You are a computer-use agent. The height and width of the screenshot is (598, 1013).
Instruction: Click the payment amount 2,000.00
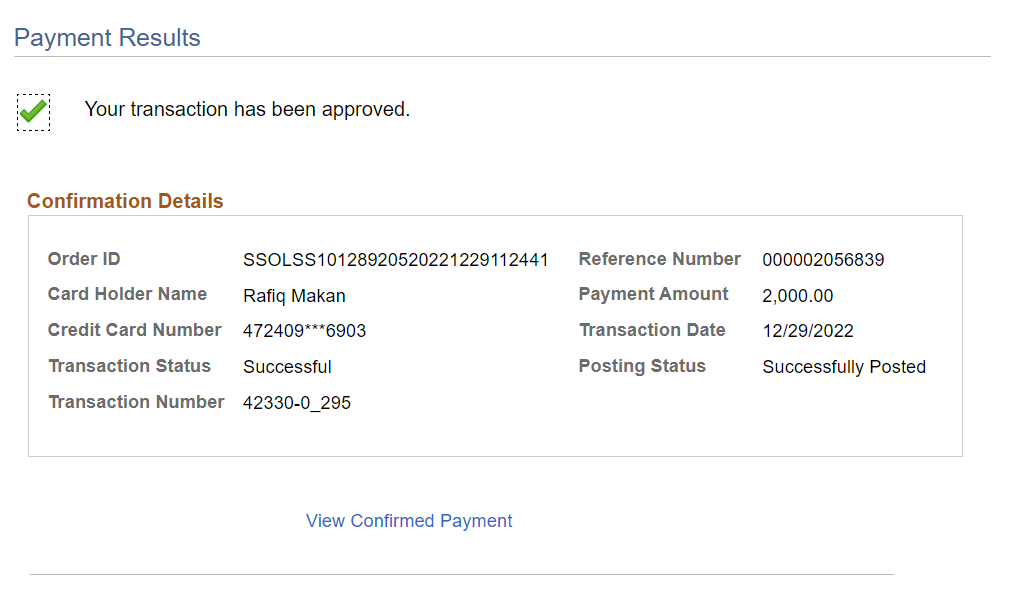(x=797, y=296)
